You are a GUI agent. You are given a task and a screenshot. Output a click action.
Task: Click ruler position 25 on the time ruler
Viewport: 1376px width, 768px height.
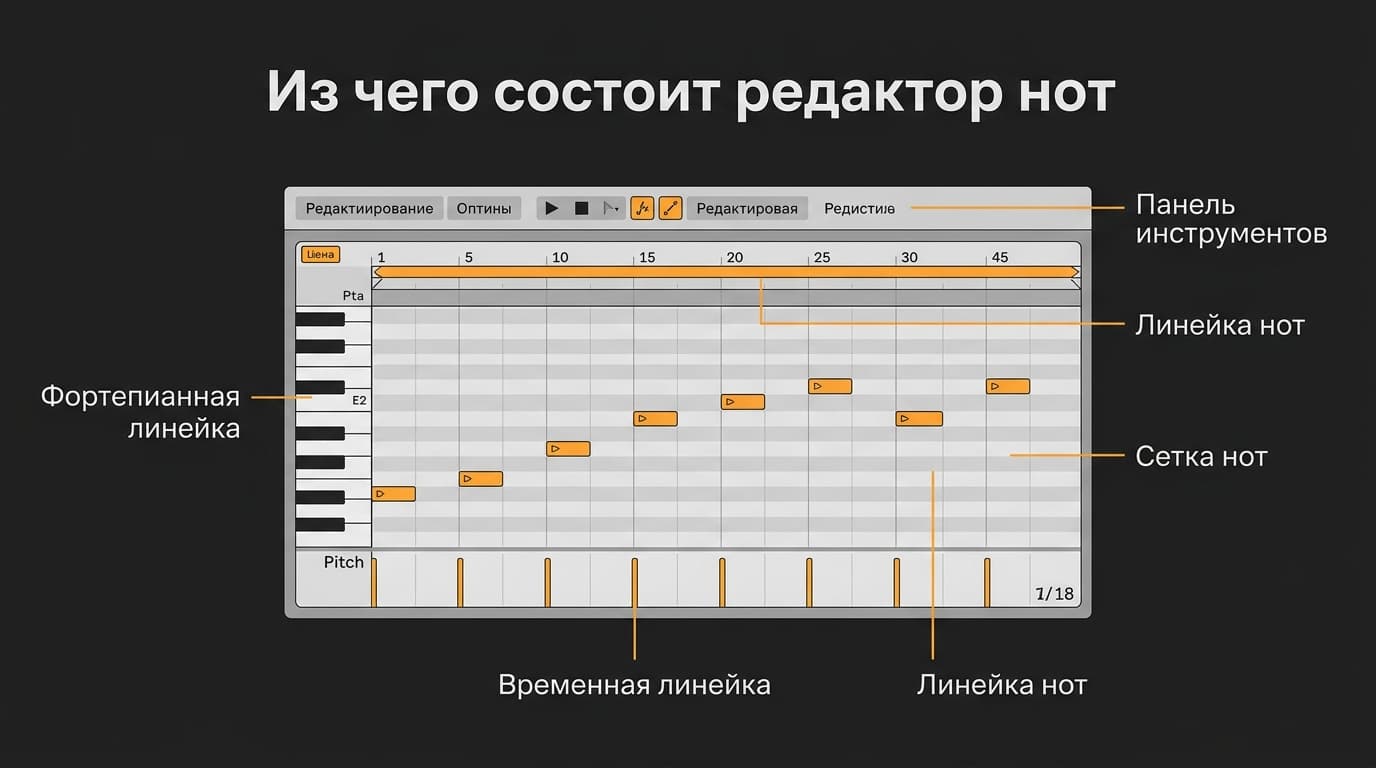[x=821, y=258]
